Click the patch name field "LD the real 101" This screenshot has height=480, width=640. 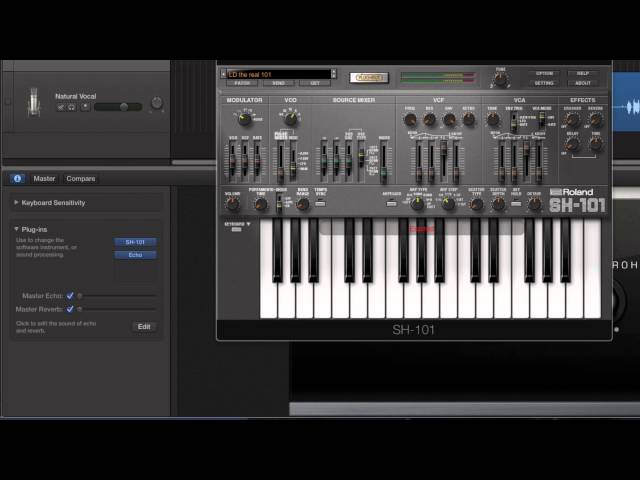click(279, 74)
